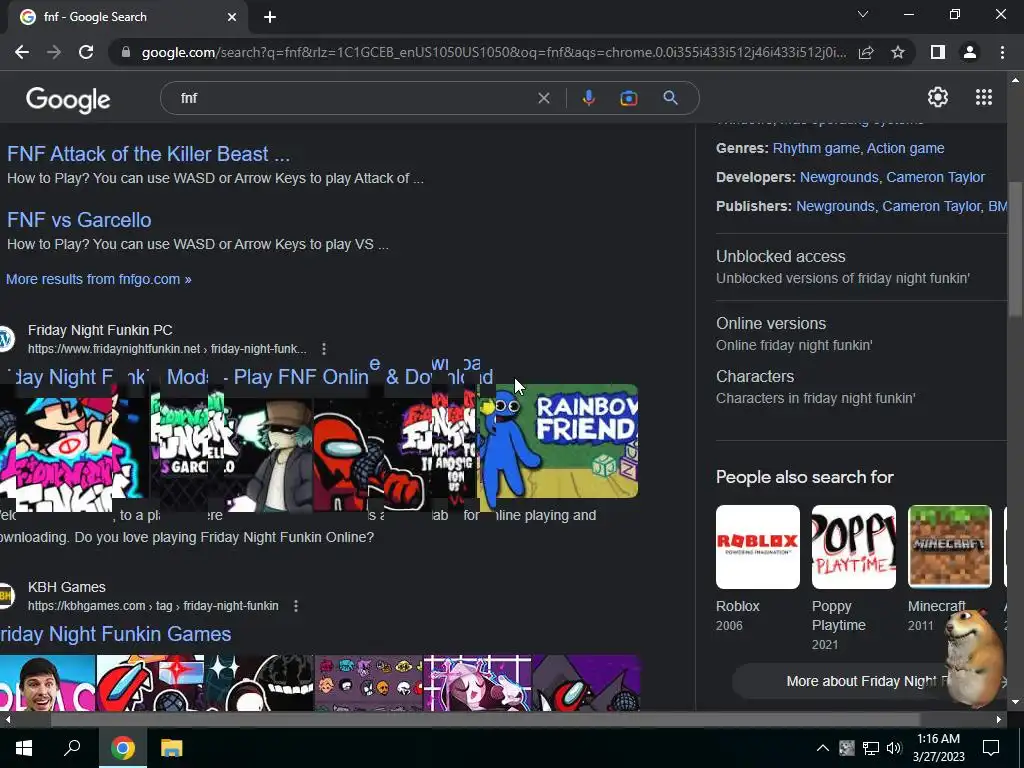This screenshot has width=1024, height=768.
Task: Open FNF Attack of the Killer Beast result
Action: point(148,154)
